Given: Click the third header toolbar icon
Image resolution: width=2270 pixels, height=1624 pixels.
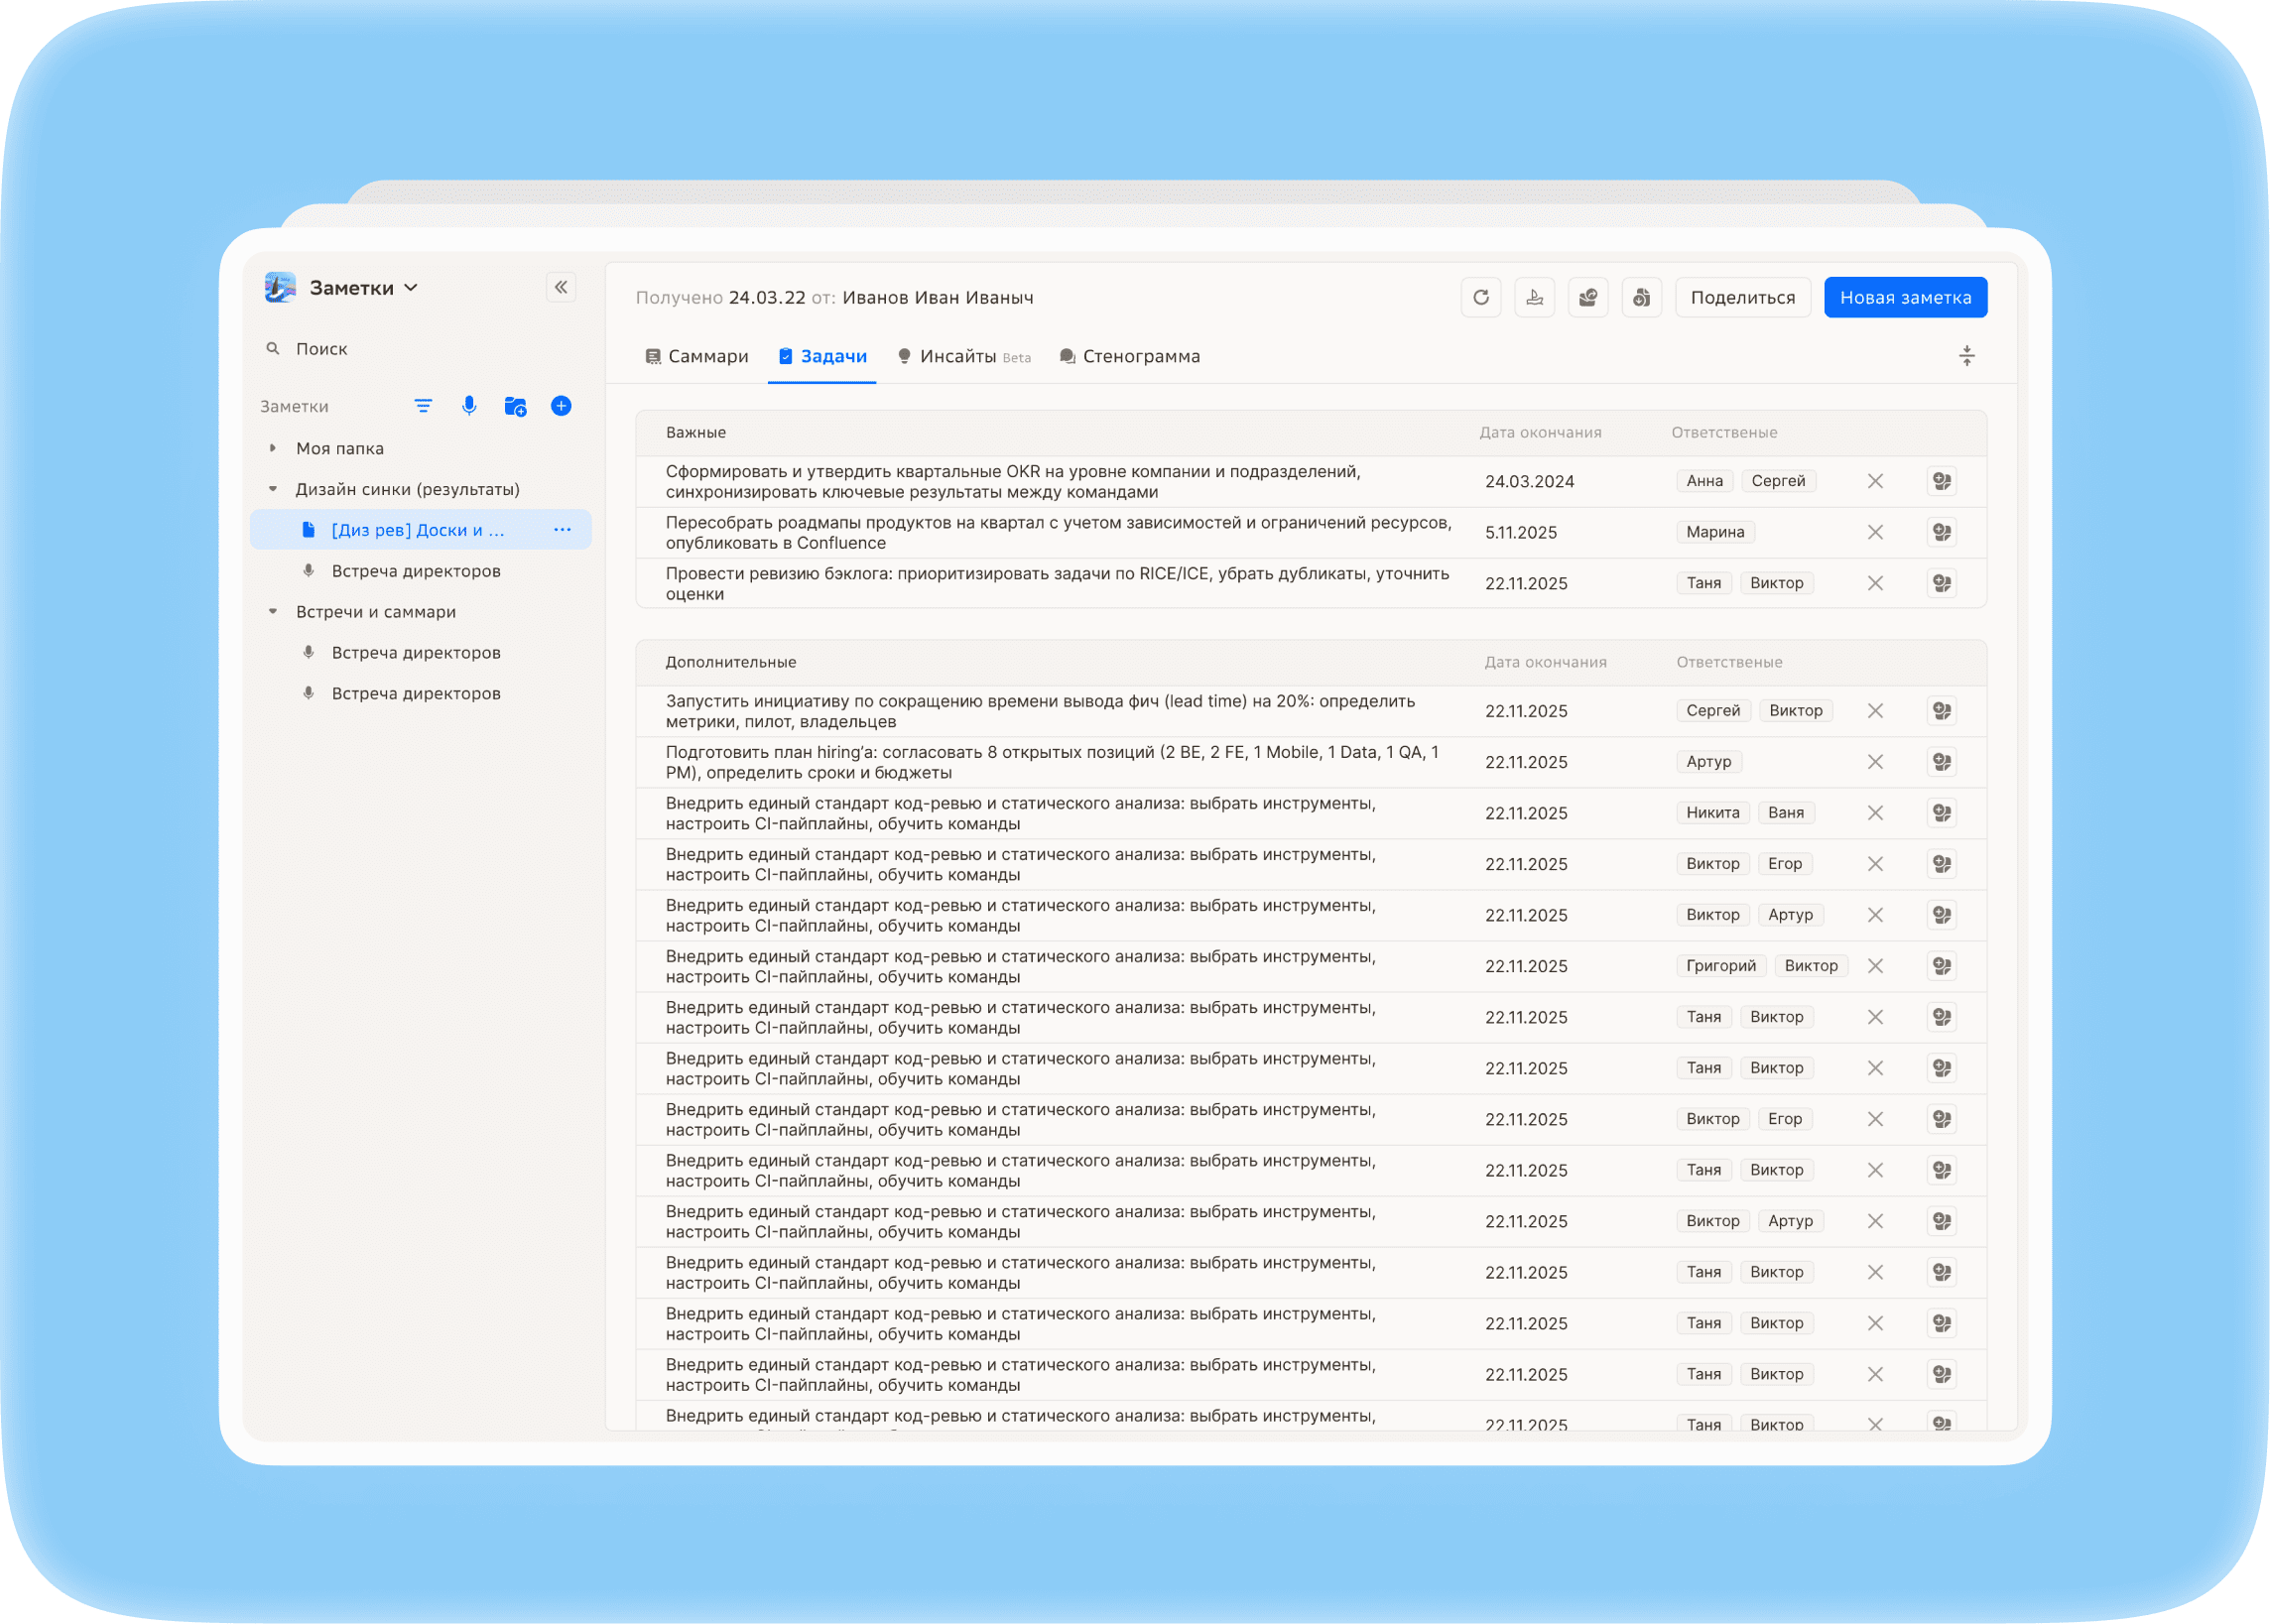Looking at the screenshot, I should tap(1587, 297).
